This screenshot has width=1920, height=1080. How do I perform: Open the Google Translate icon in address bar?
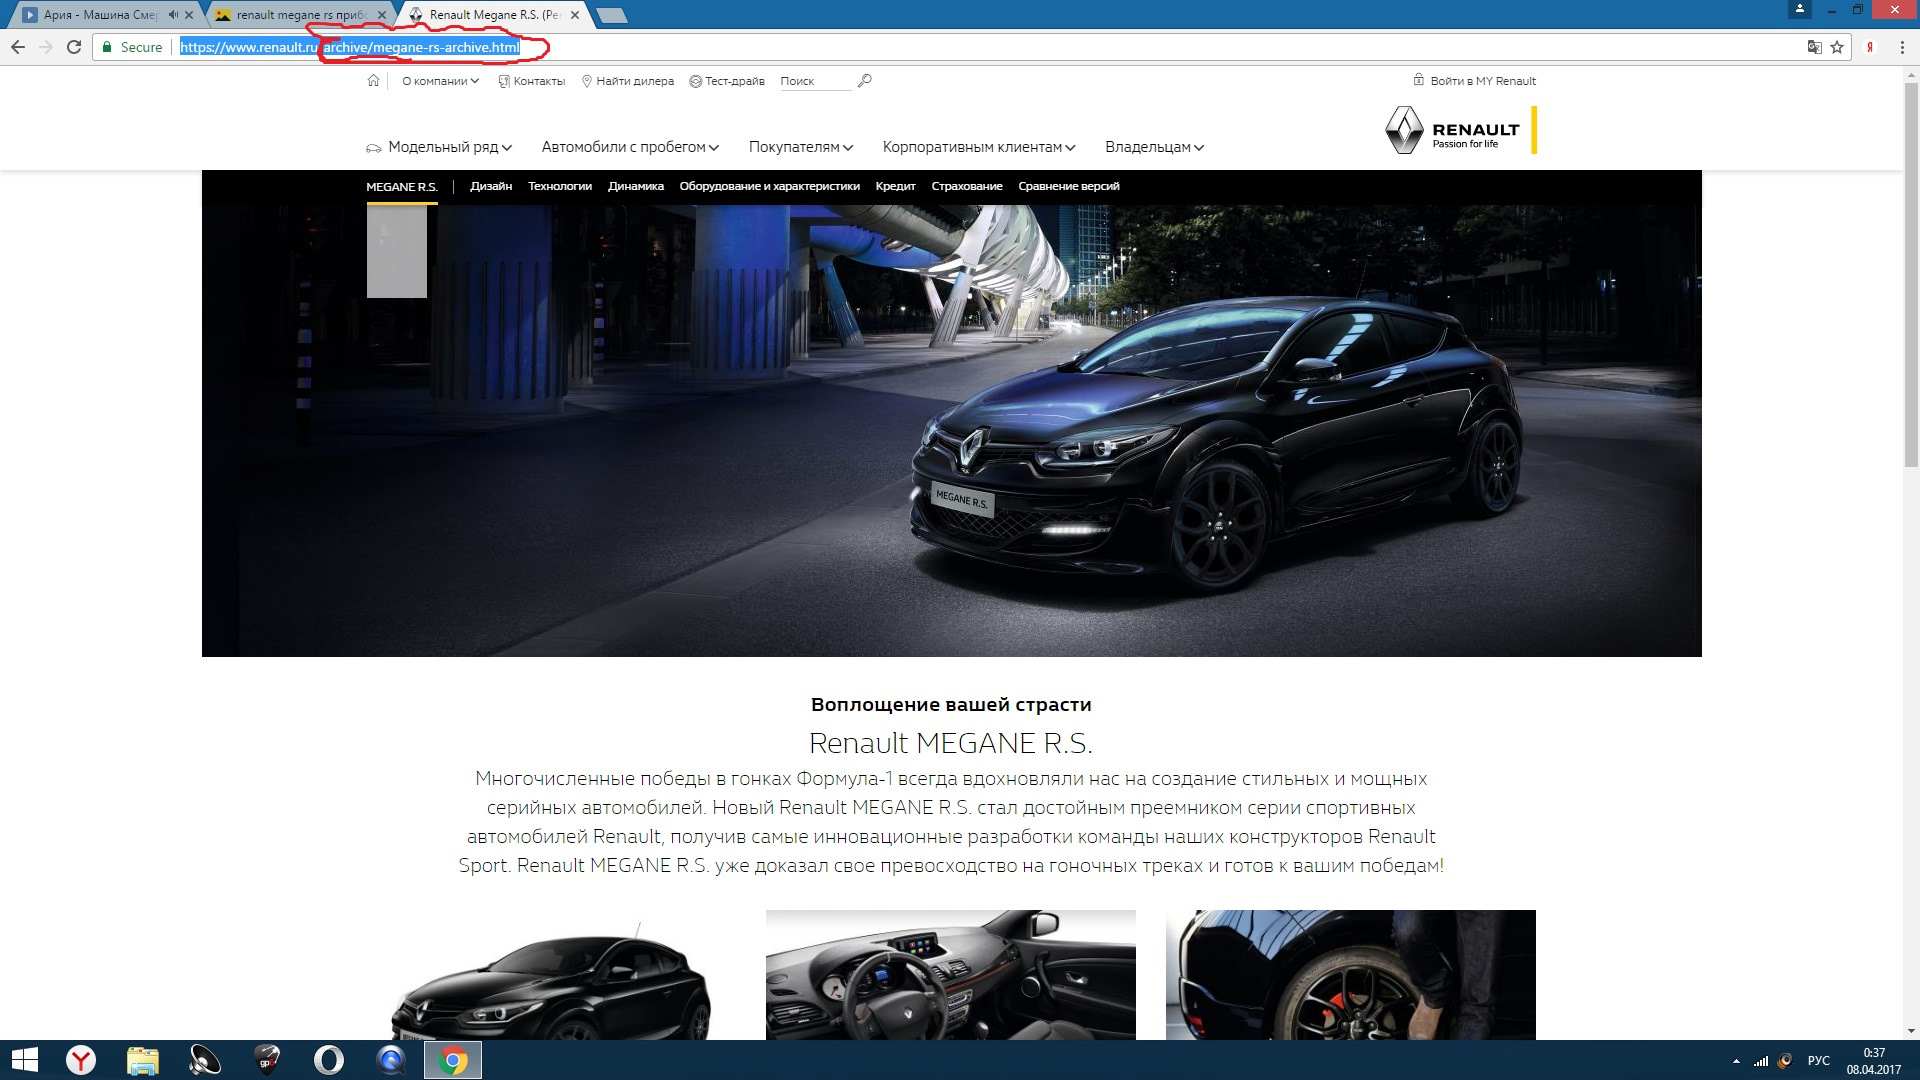[x=1814, y=47]
